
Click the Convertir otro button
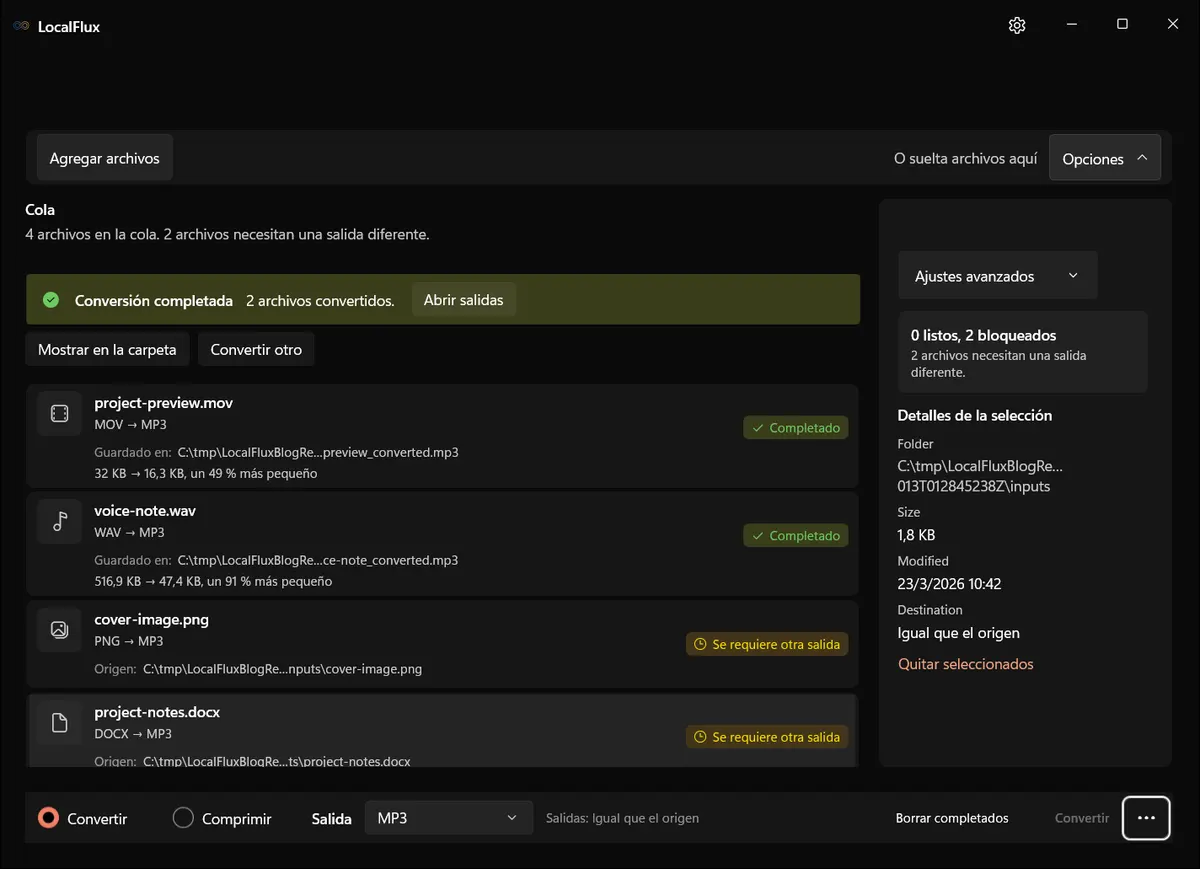[256, 350]
